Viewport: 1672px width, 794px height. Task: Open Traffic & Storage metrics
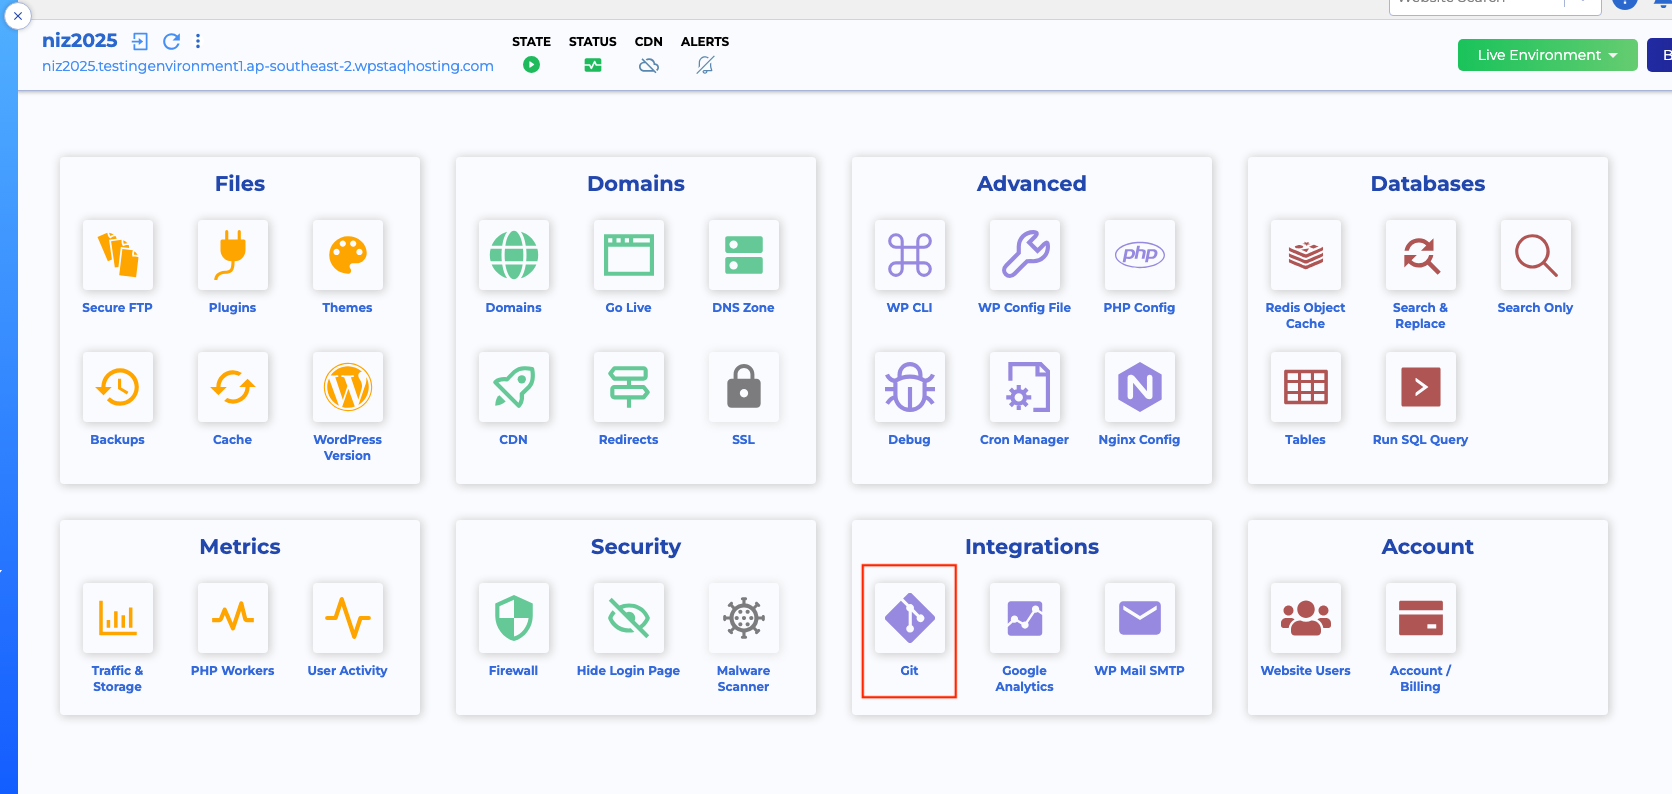118,618
